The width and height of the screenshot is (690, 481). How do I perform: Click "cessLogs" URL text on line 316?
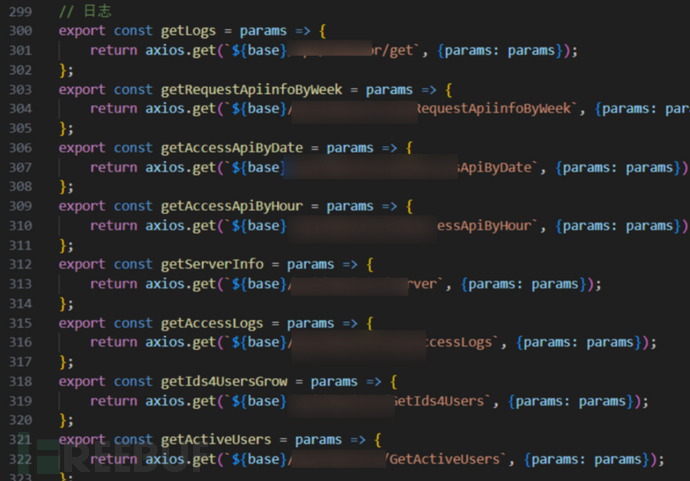point(459,343)
